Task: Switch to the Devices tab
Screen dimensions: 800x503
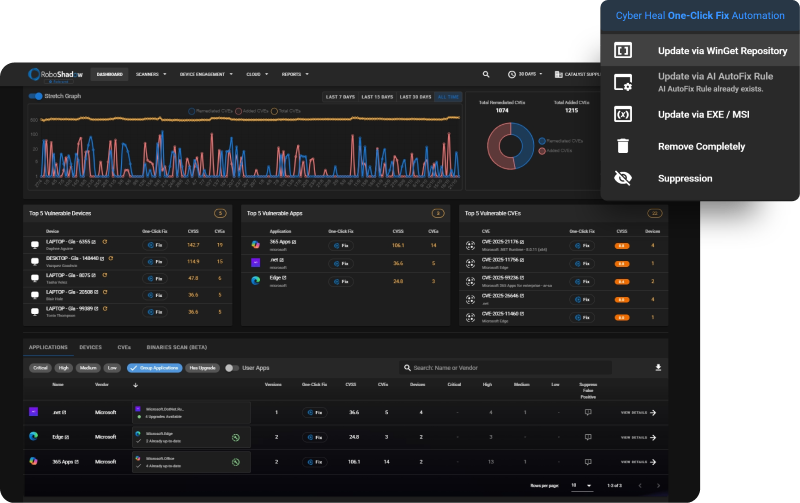Action: pos(90,347)
